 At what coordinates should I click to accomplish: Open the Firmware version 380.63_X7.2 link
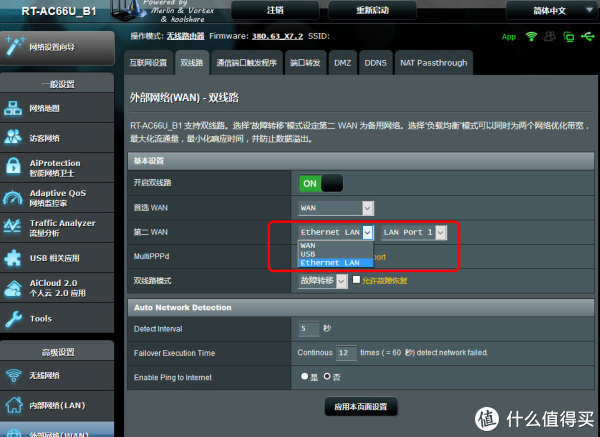277,36
